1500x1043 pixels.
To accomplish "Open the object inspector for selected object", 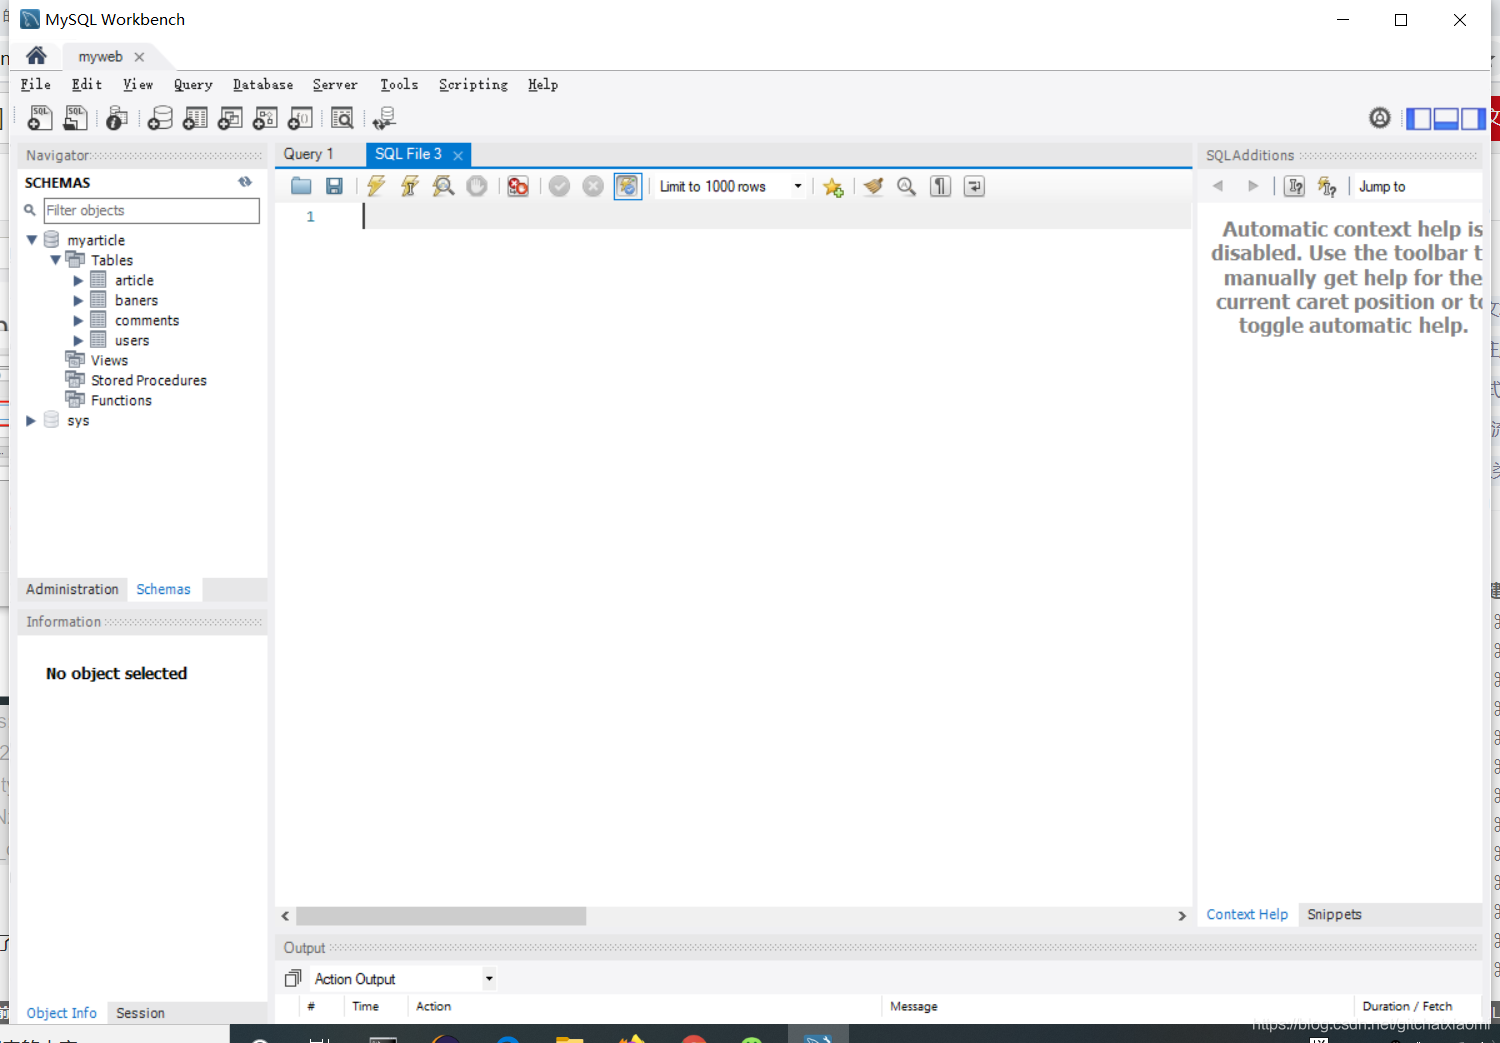I will [x=116, y=118].
